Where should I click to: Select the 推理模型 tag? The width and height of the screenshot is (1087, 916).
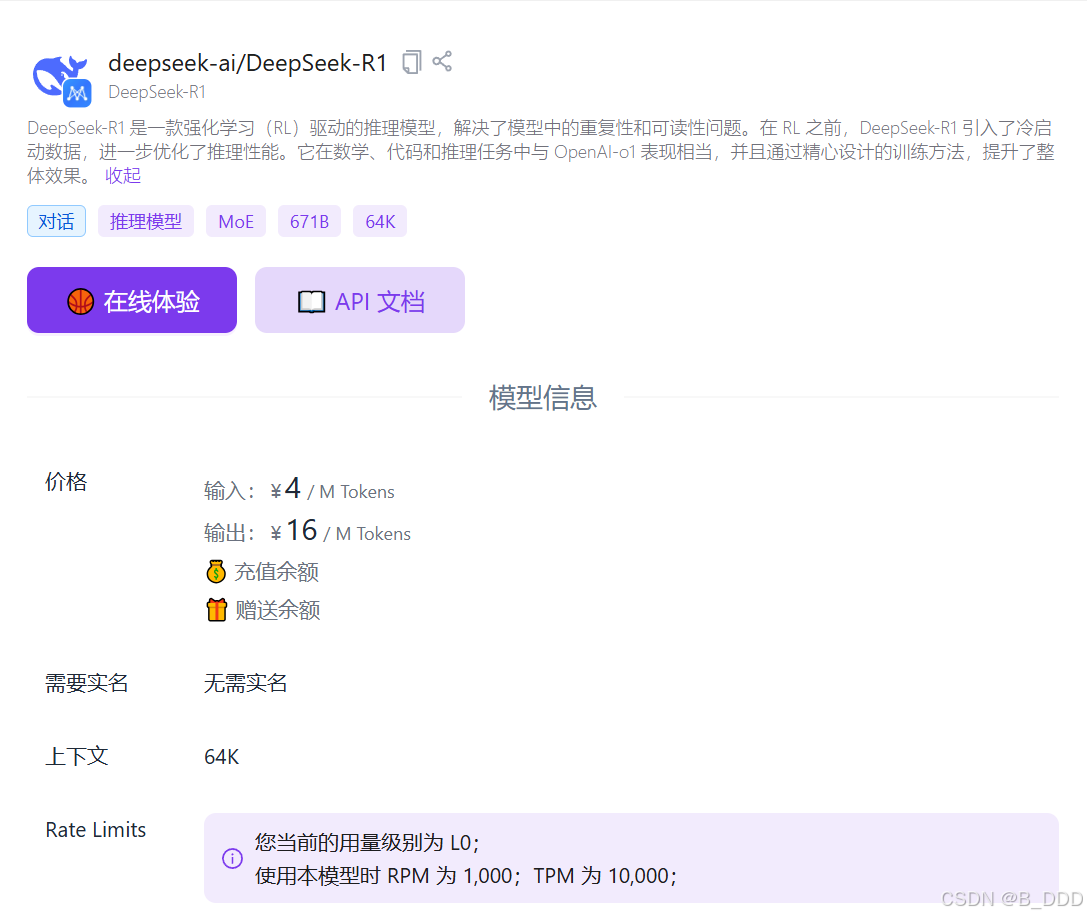pos(146,221)
